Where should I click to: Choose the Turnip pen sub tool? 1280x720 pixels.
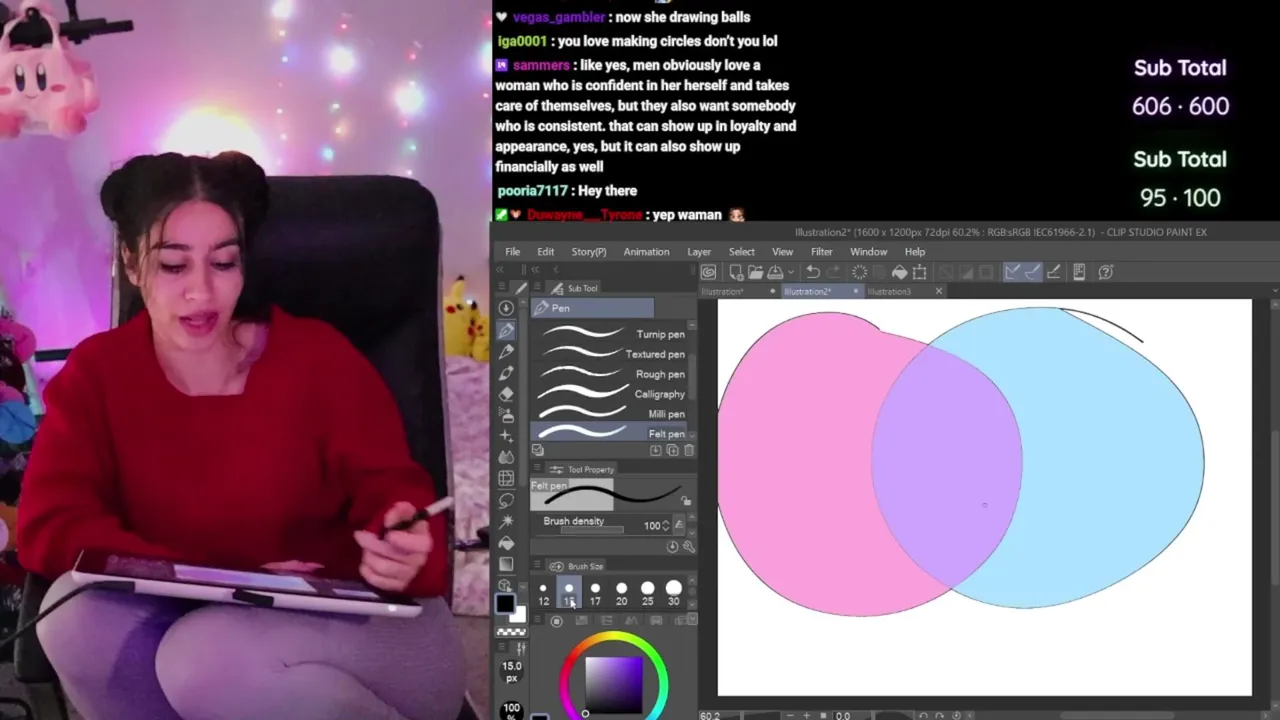click(x=609, y=334)
